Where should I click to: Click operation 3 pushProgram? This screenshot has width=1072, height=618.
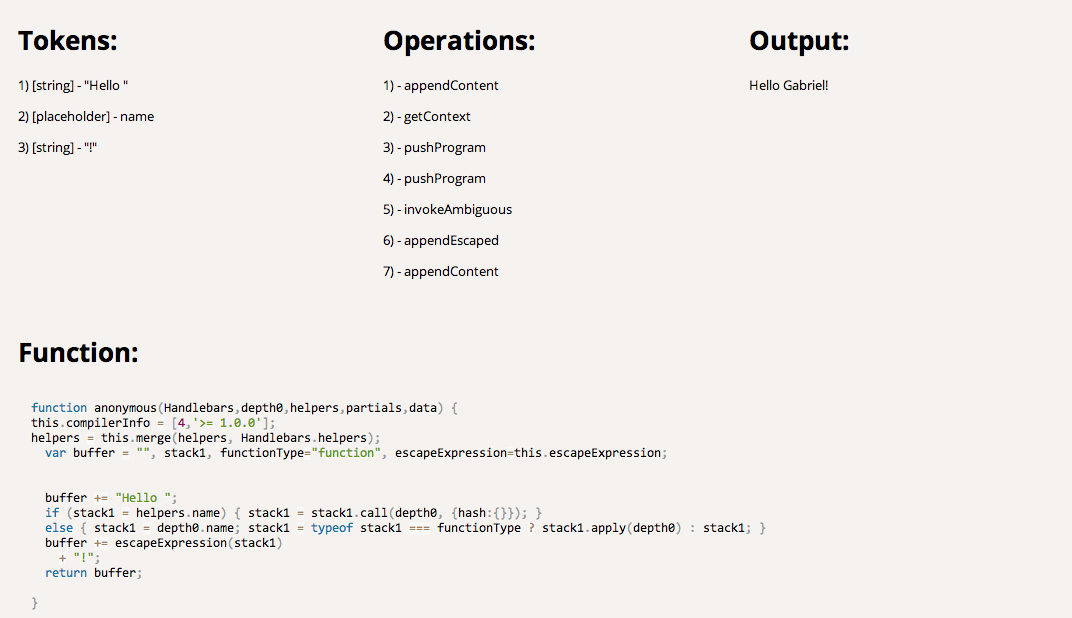(x=435, y=147)
